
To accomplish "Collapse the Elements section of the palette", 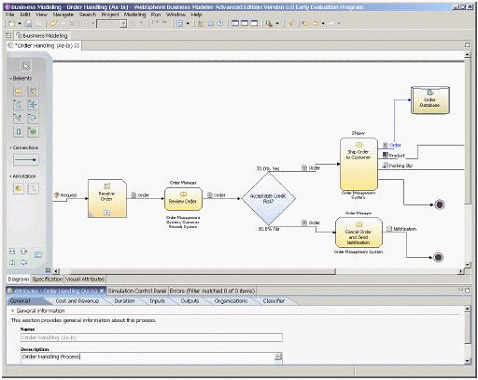I will [x=10, y=79].
